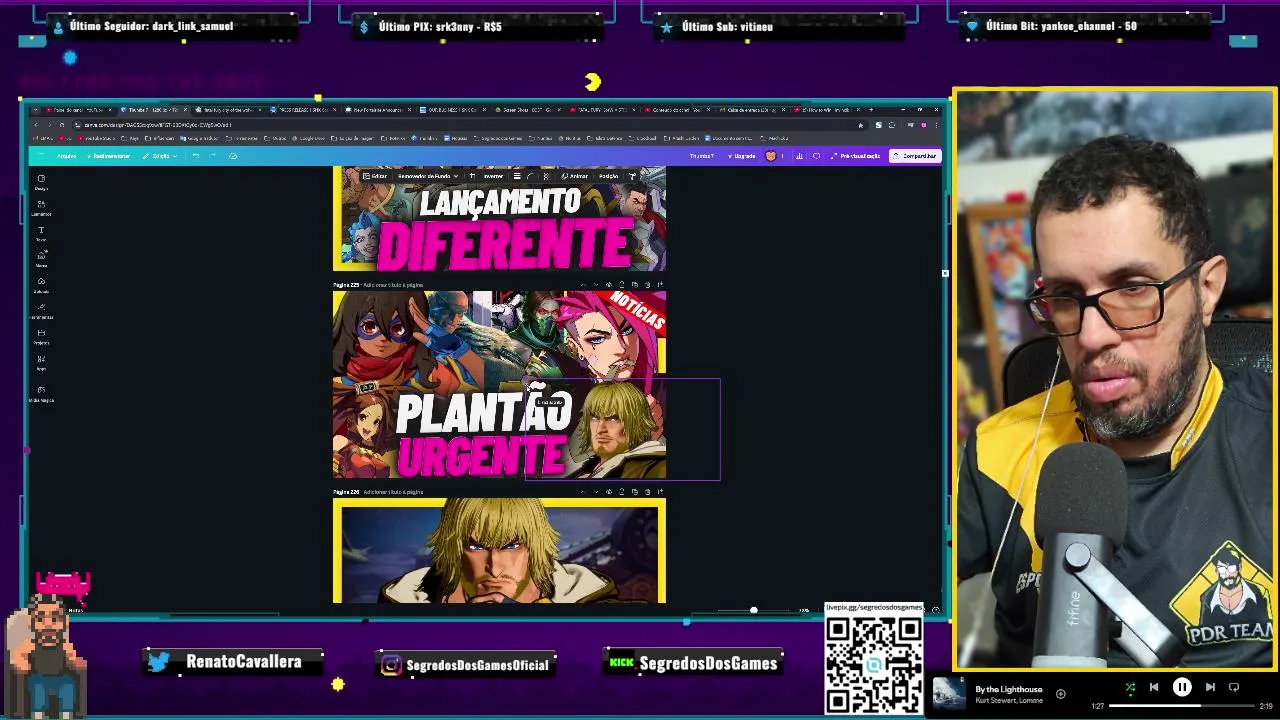The height and width of the screenshot is (720, 1280).
Task: Open a new browser tab
Action: (x=870, y=109)
